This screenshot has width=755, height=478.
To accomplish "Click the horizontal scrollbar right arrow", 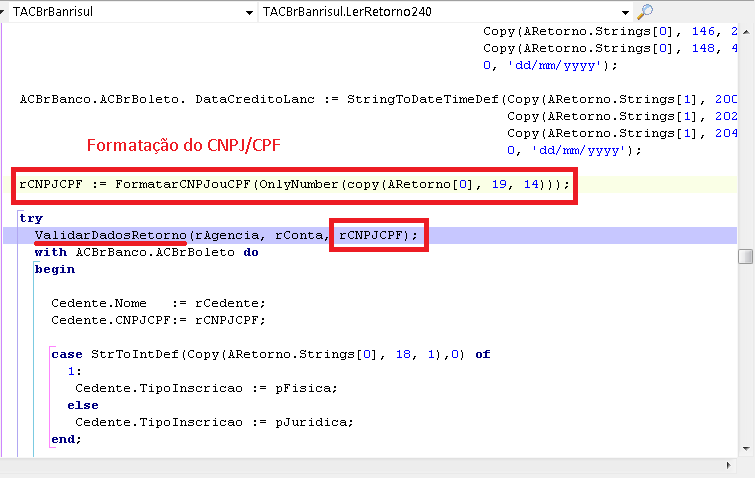I will tap(728, 465).
